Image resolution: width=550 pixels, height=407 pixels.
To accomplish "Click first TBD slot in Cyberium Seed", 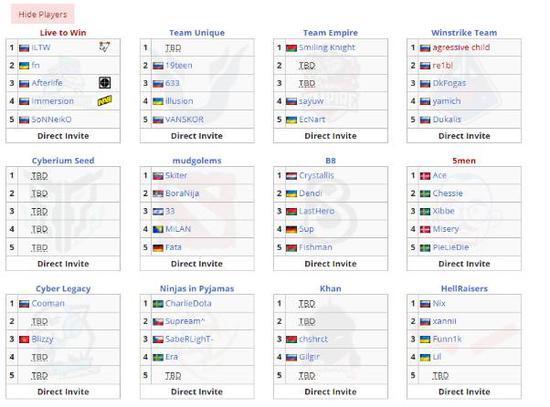I will coord(39,175).
